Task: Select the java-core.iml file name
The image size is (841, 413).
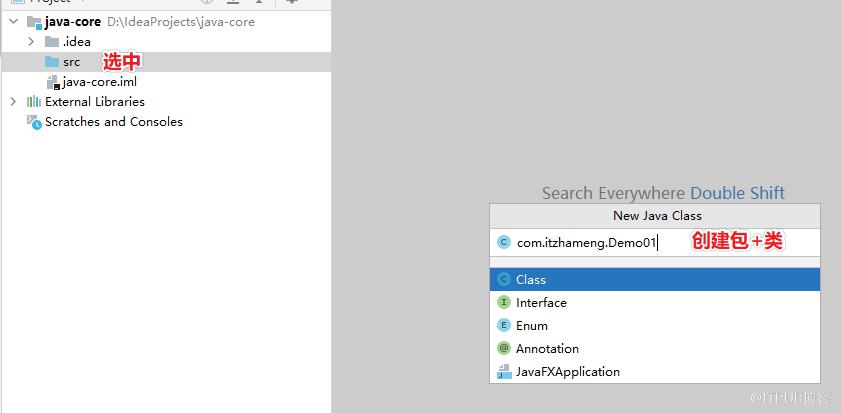Action: tap(100, 82)
